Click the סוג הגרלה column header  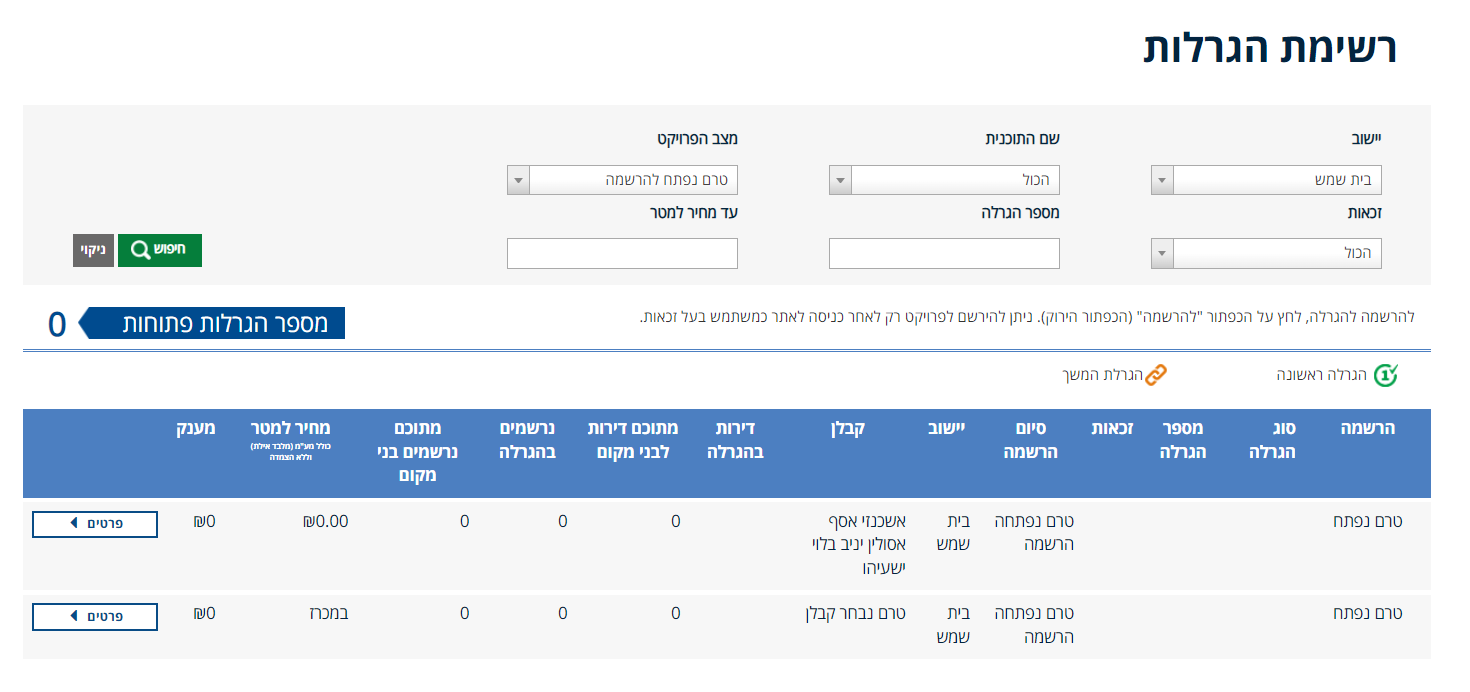[1272, 440]
